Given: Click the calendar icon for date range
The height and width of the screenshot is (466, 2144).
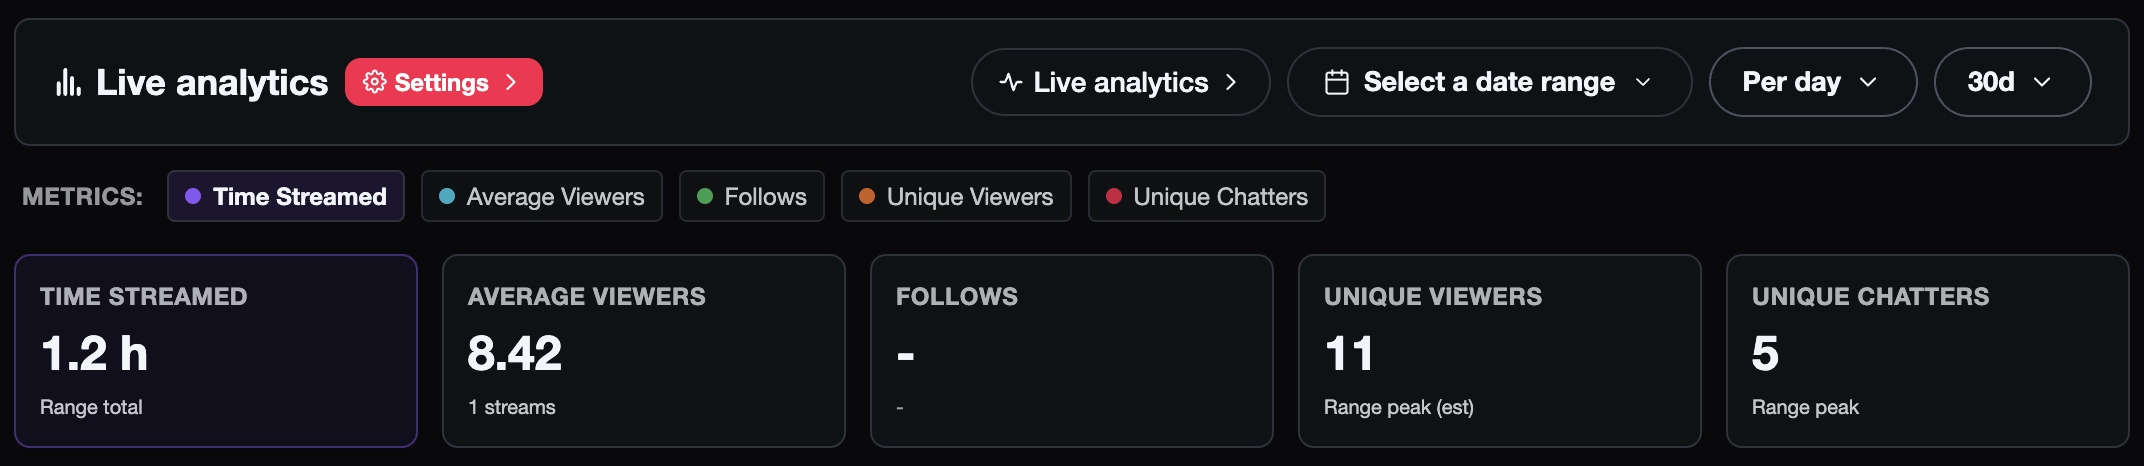Looking at the screenshot, I should pos(1336,82).
